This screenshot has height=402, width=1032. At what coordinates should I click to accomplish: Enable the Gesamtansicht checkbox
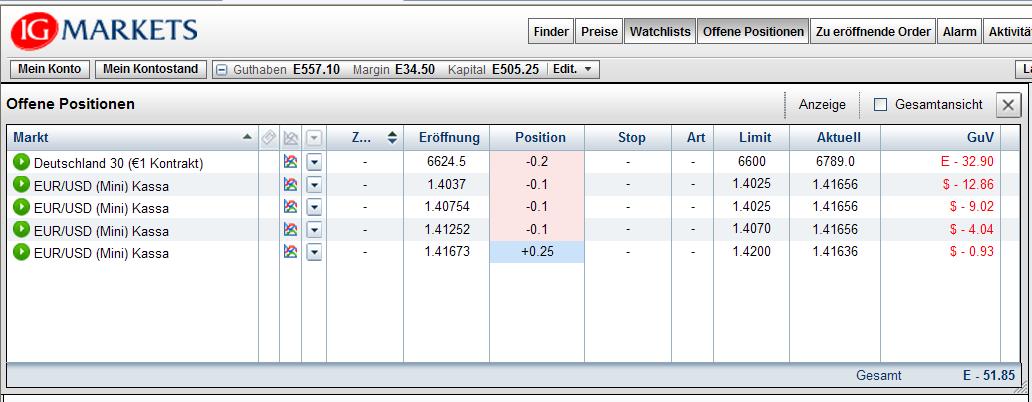pos(881,105)
